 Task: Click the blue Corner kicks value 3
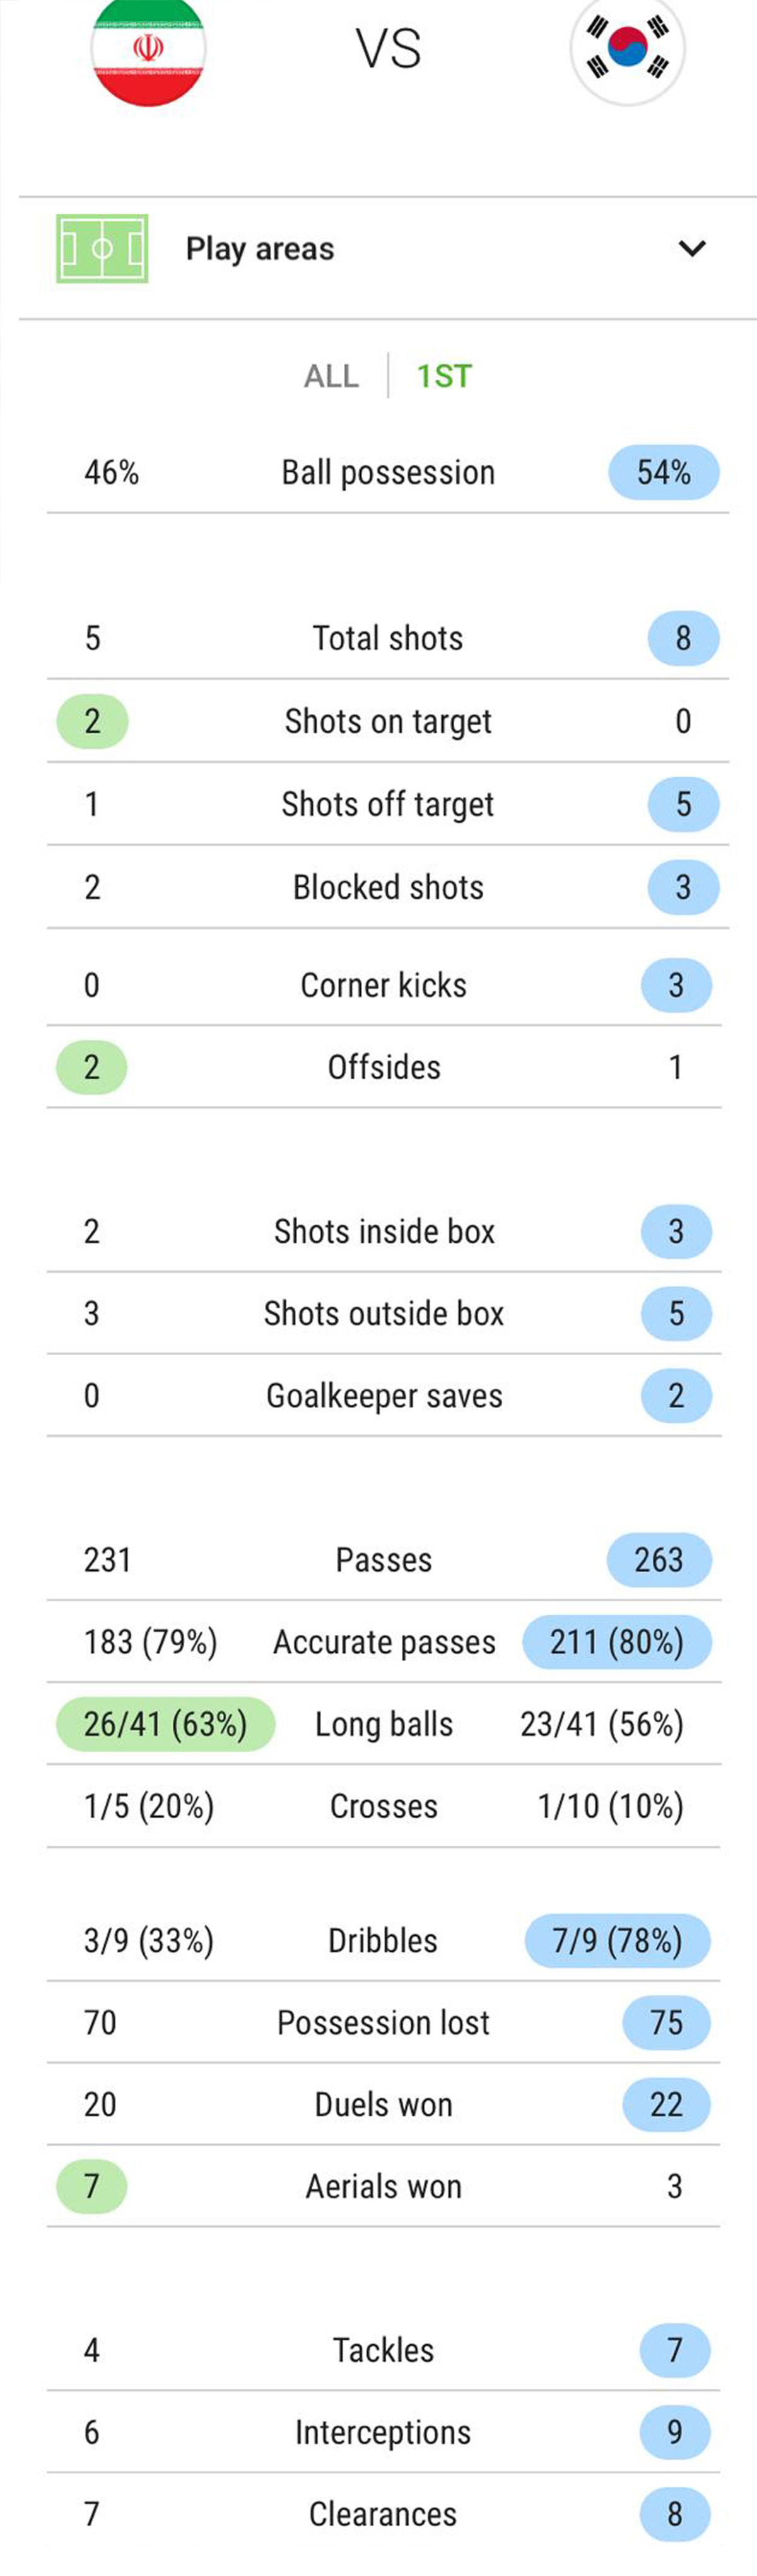[x=677, y=985]
